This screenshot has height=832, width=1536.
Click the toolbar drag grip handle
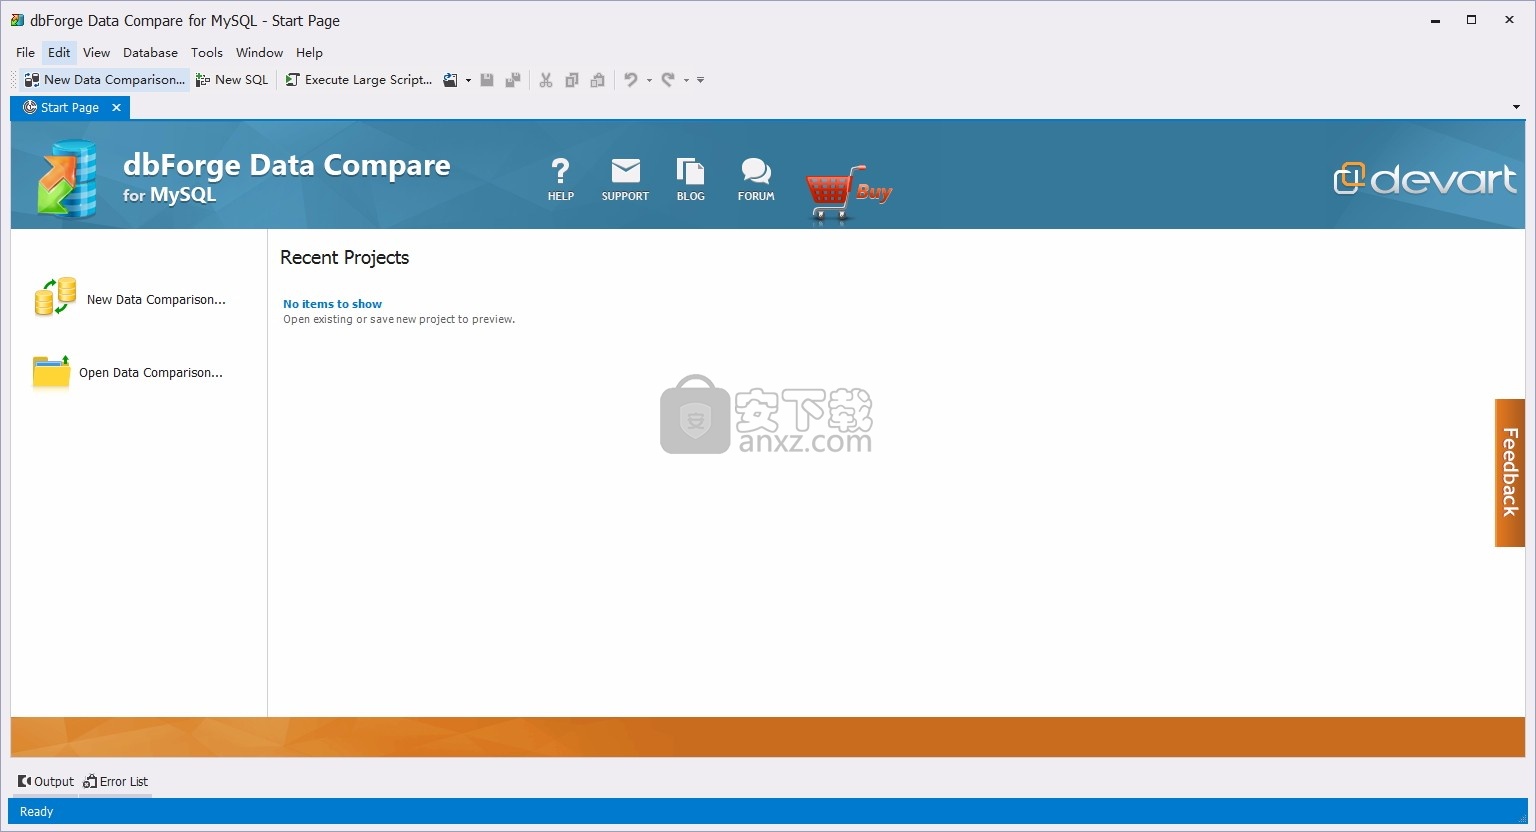pos(14,80)
